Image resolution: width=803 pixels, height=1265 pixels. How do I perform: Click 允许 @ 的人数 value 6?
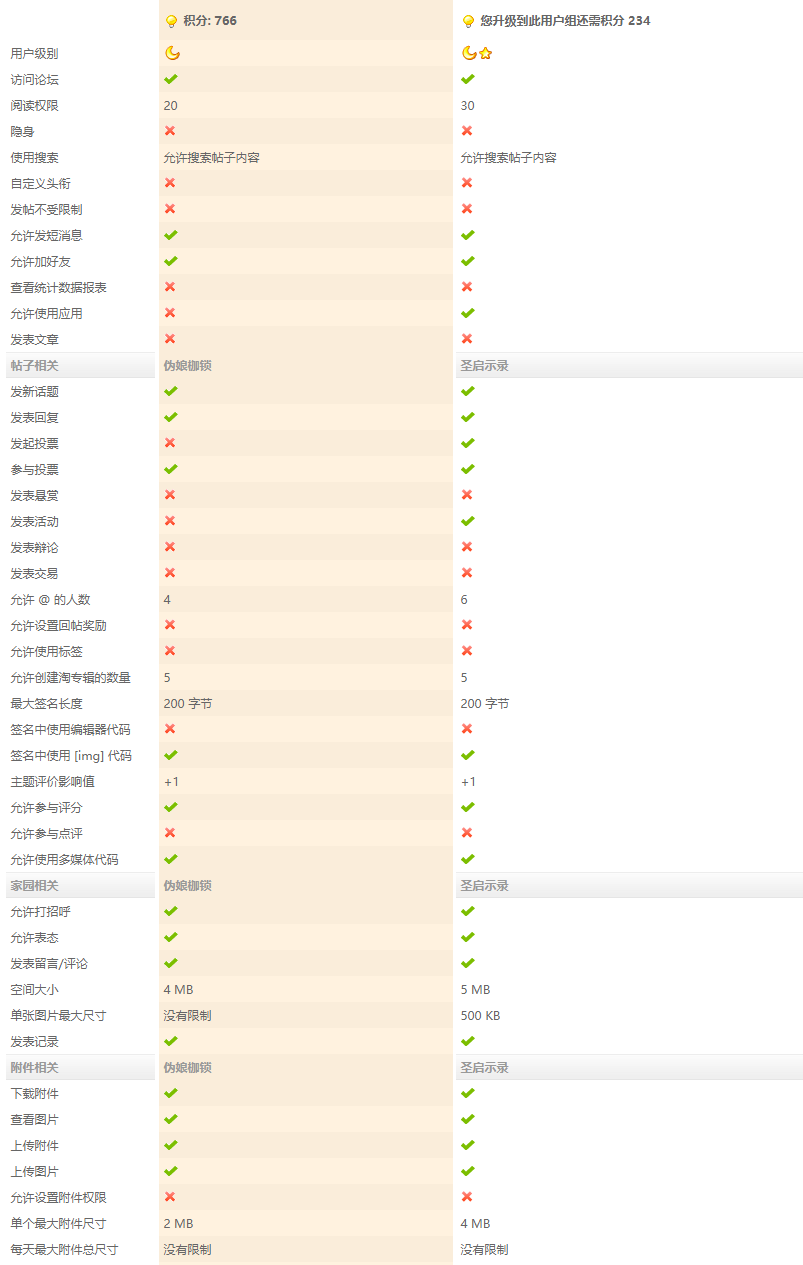[464, 599]
